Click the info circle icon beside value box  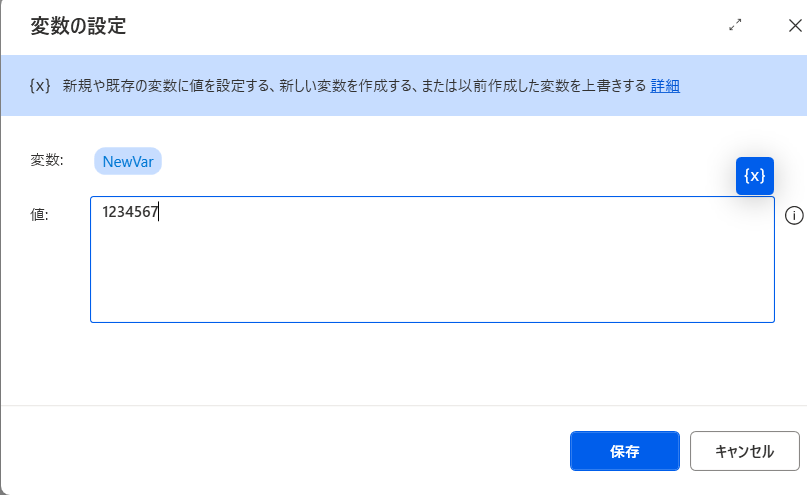(x=794, y=216)
